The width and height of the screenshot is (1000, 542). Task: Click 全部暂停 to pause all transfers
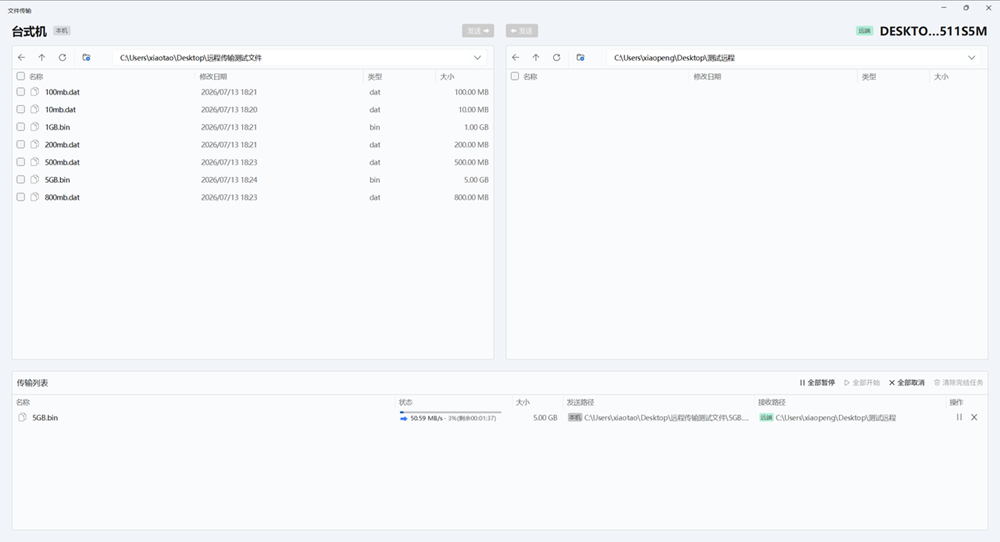(x=817, y=383)
